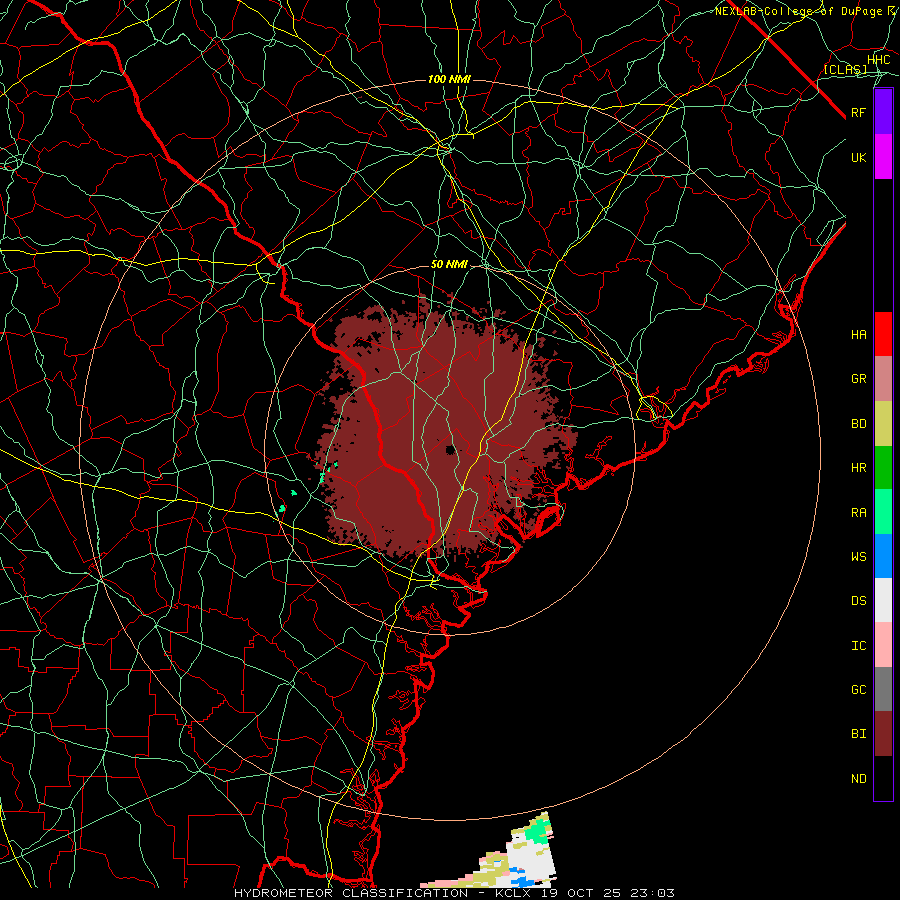Viewport: 900px width, 900px height.
Task: Click the red HA legend color swatch
Action: (x=883, y=334)
